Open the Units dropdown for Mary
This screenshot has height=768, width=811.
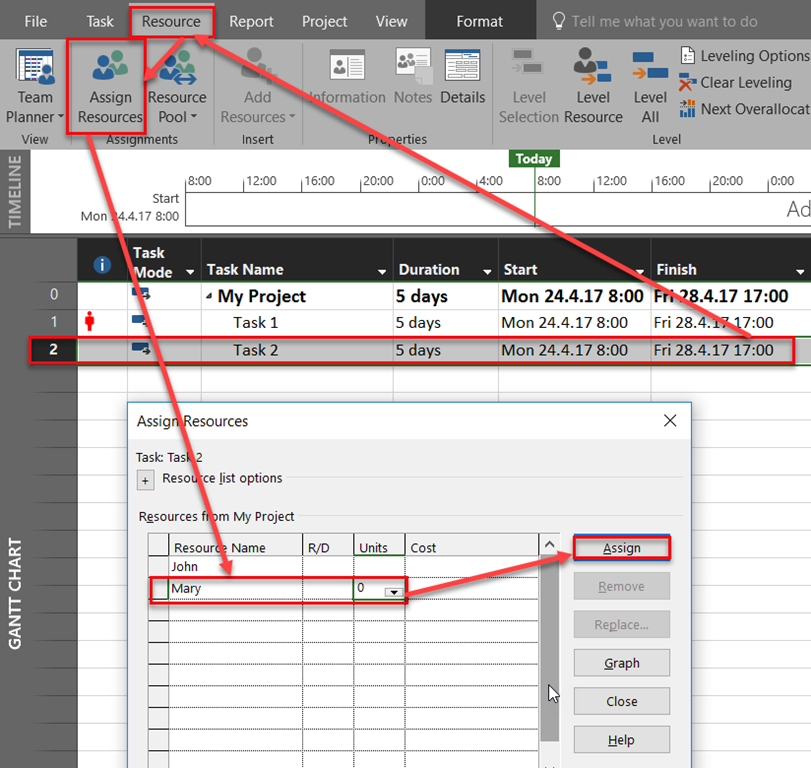coord(393,592)
